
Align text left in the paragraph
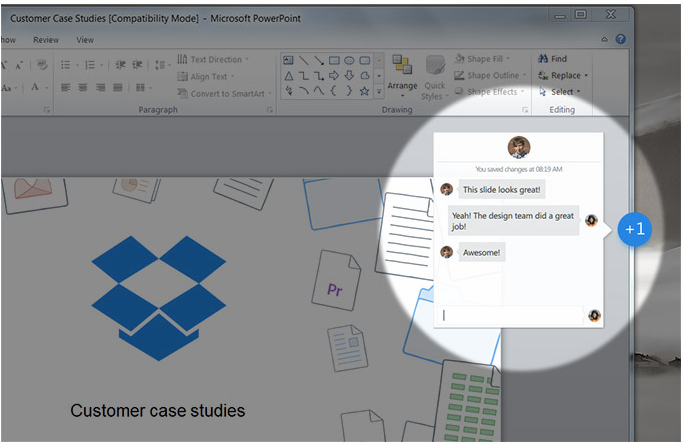65,88
